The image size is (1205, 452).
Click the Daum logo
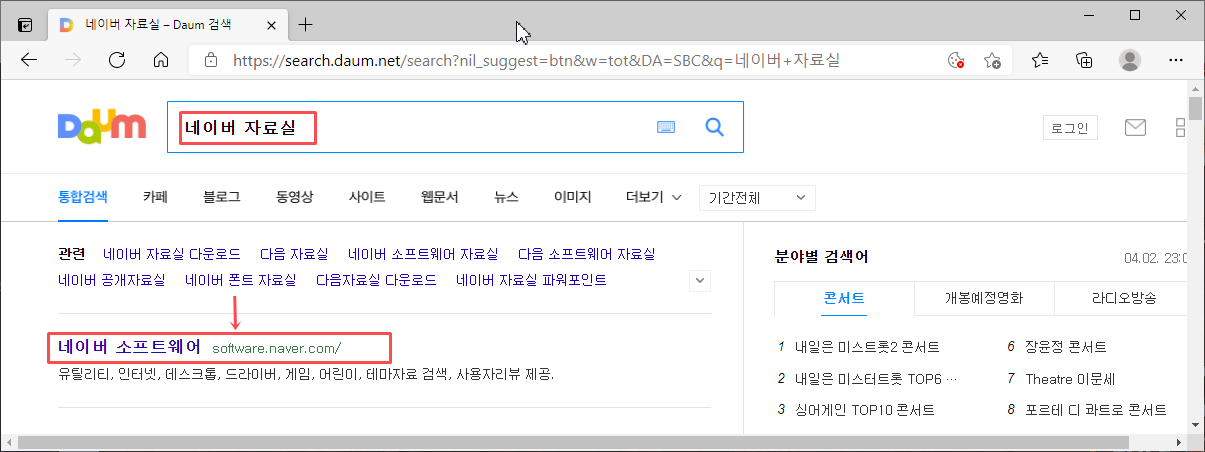102,126
